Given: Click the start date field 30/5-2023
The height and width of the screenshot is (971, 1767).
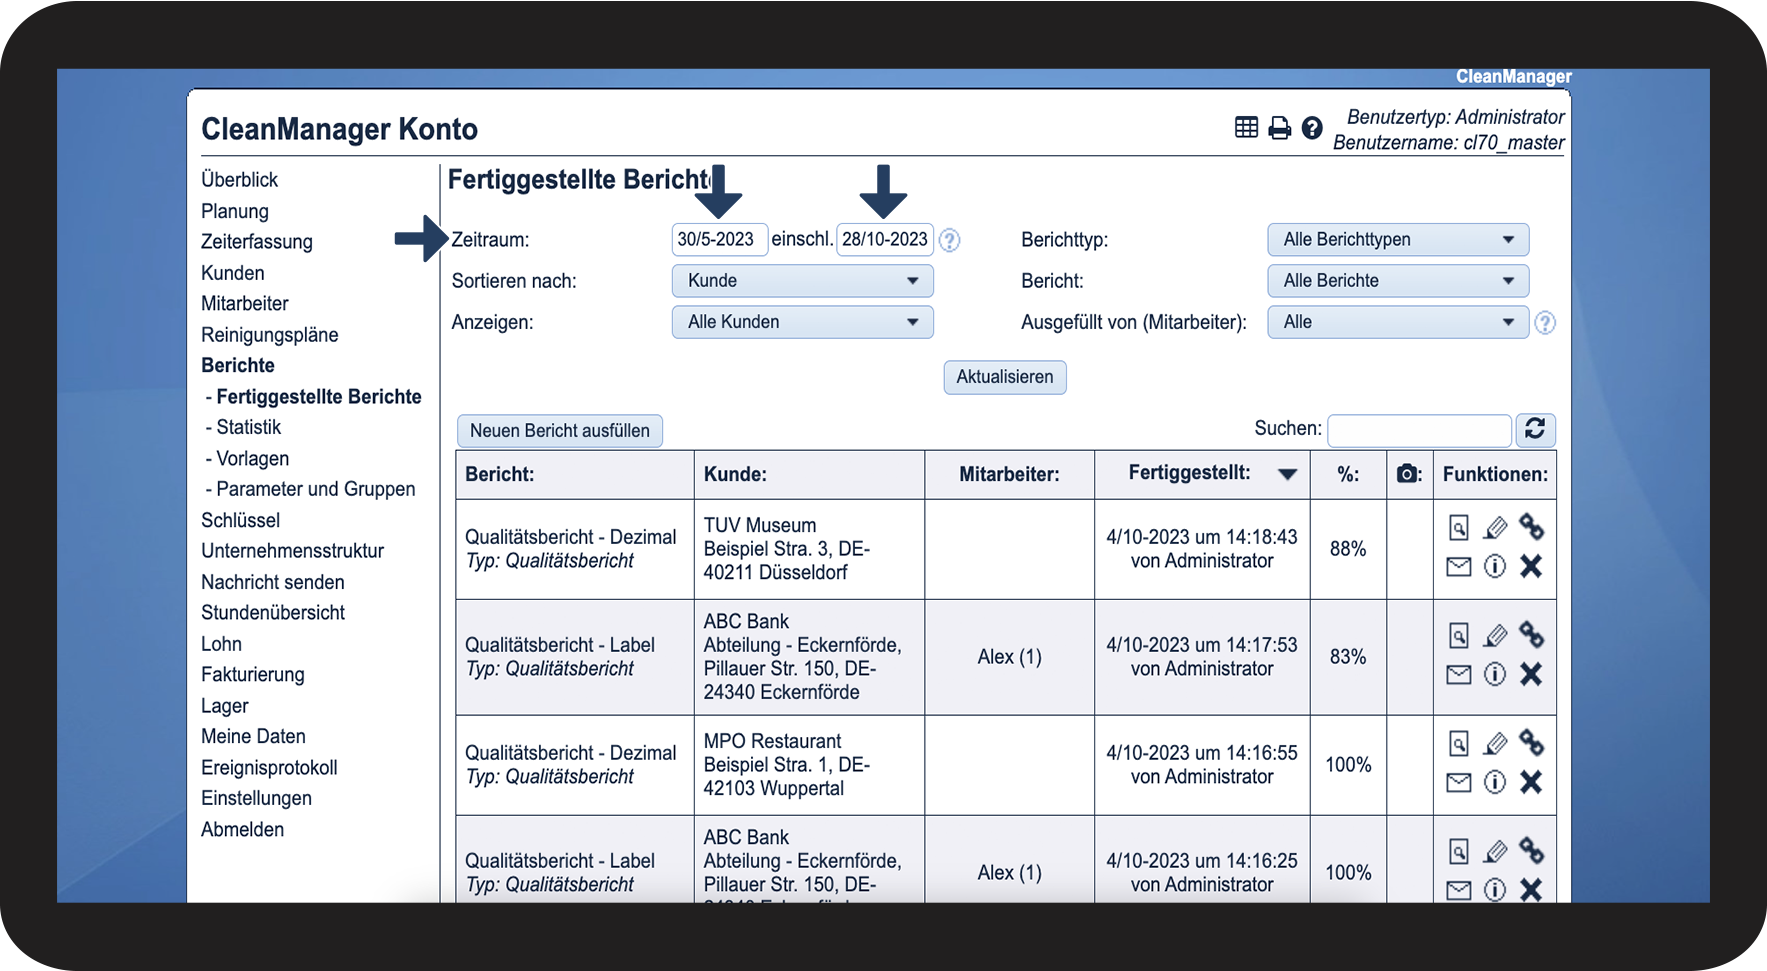Looking at the screenshot, I should tap(720, 240).
